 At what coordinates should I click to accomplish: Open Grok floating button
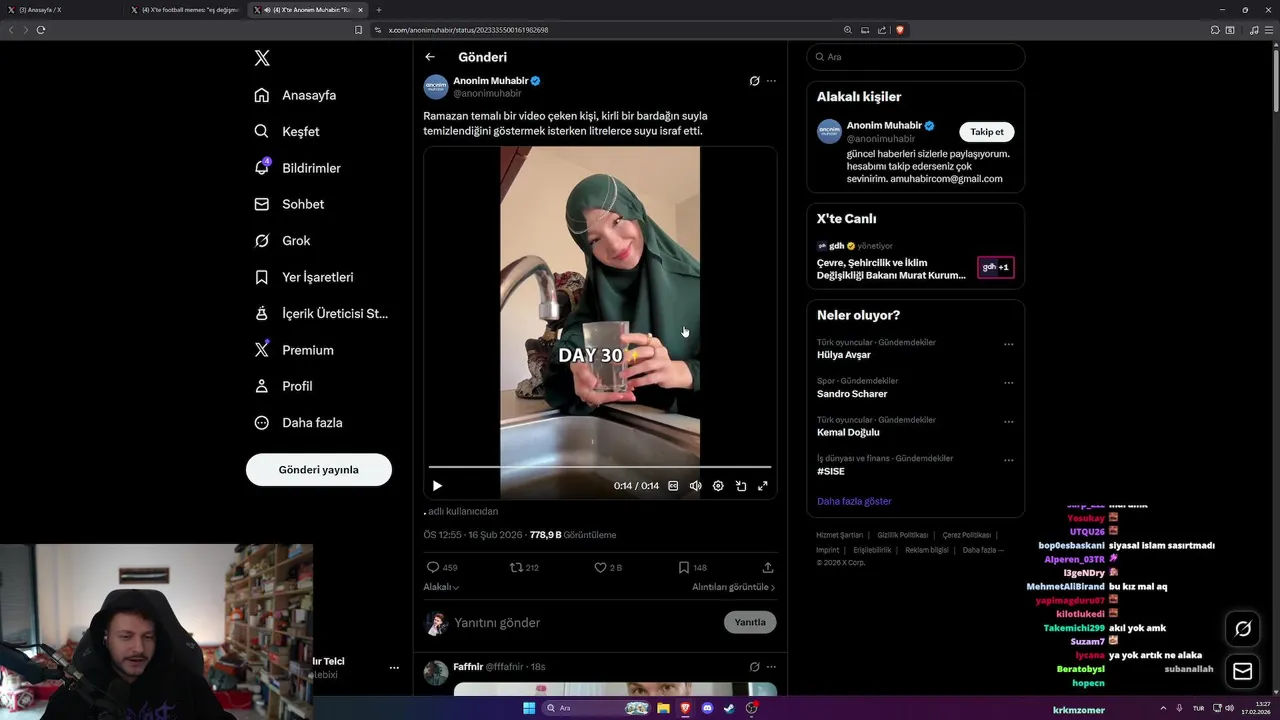1243,629
